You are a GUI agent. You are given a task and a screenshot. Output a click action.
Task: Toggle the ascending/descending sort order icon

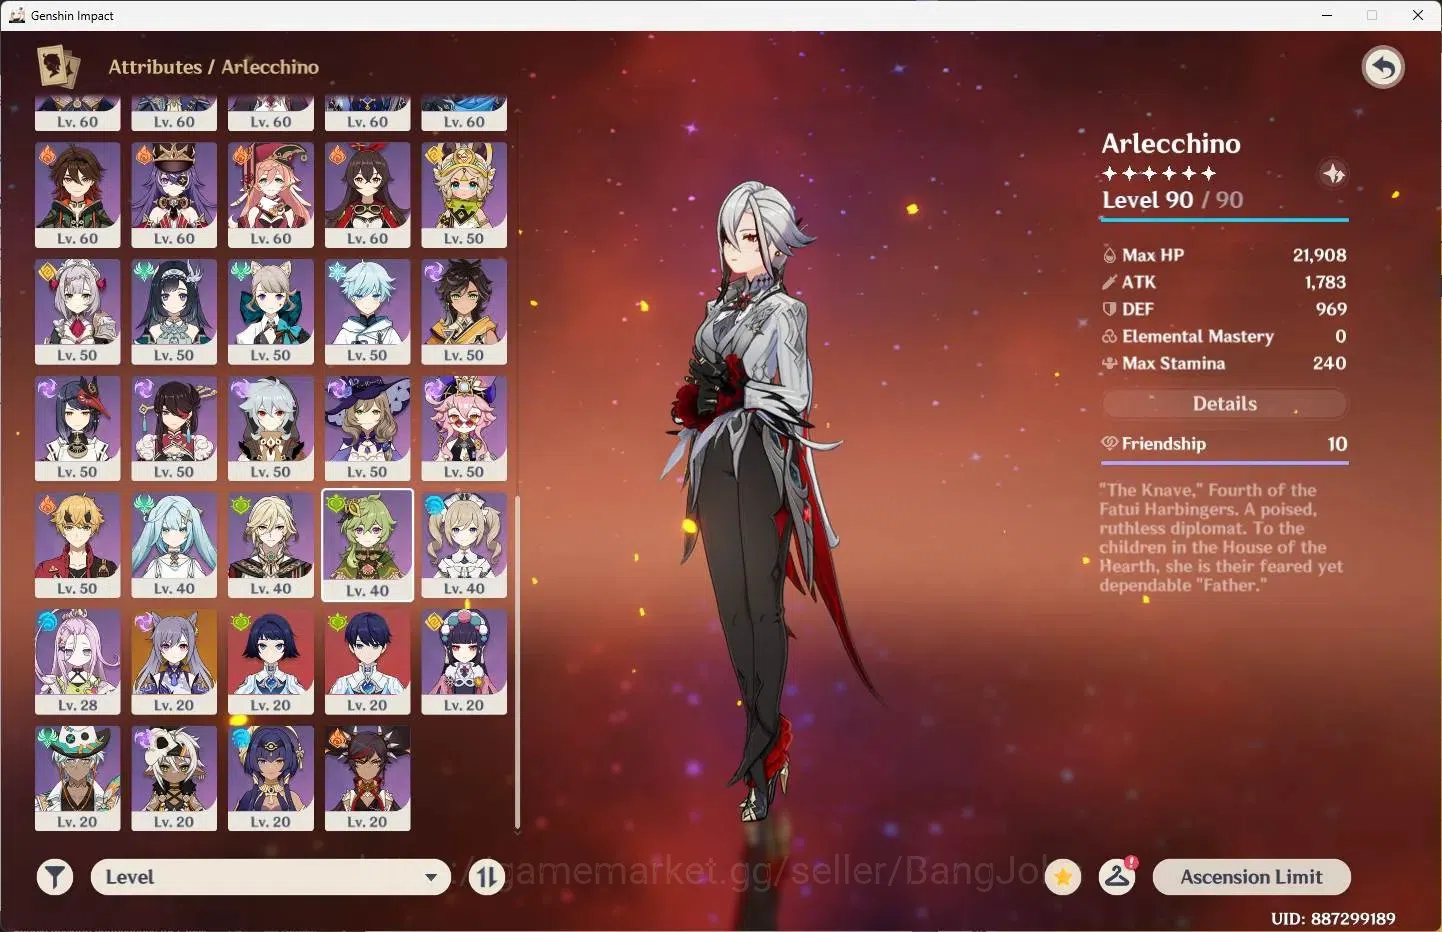click(x=487, y=877)
